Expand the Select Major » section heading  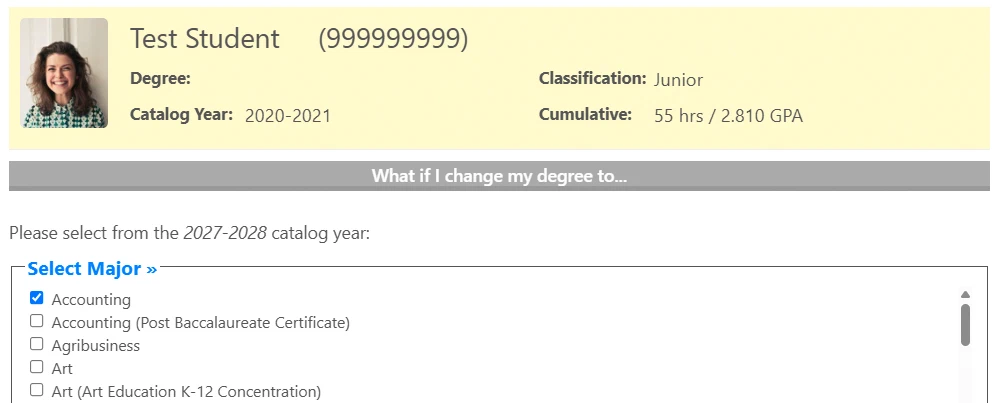click(x=92, y=268)
